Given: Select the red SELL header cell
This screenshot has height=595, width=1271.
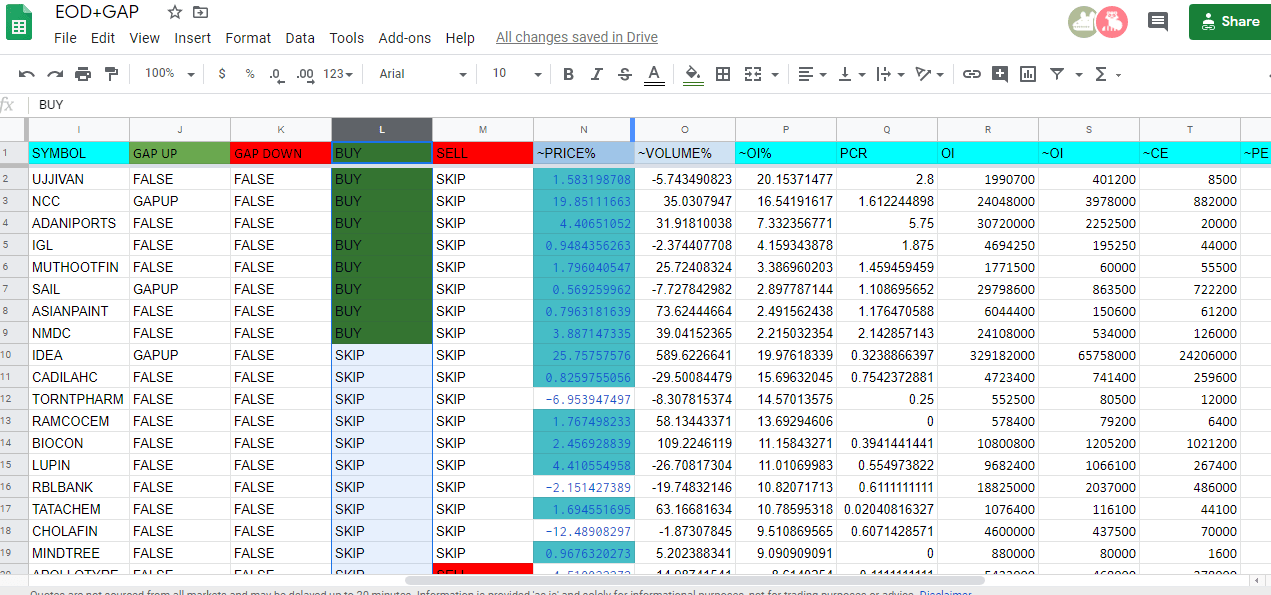Looking at the screenshot, I should point(483,154).
